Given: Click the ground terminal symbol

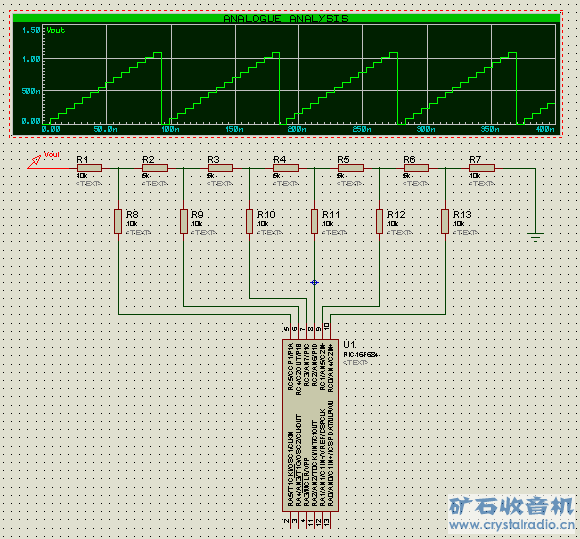Looking at the screenshot, I should pos(535,237).
